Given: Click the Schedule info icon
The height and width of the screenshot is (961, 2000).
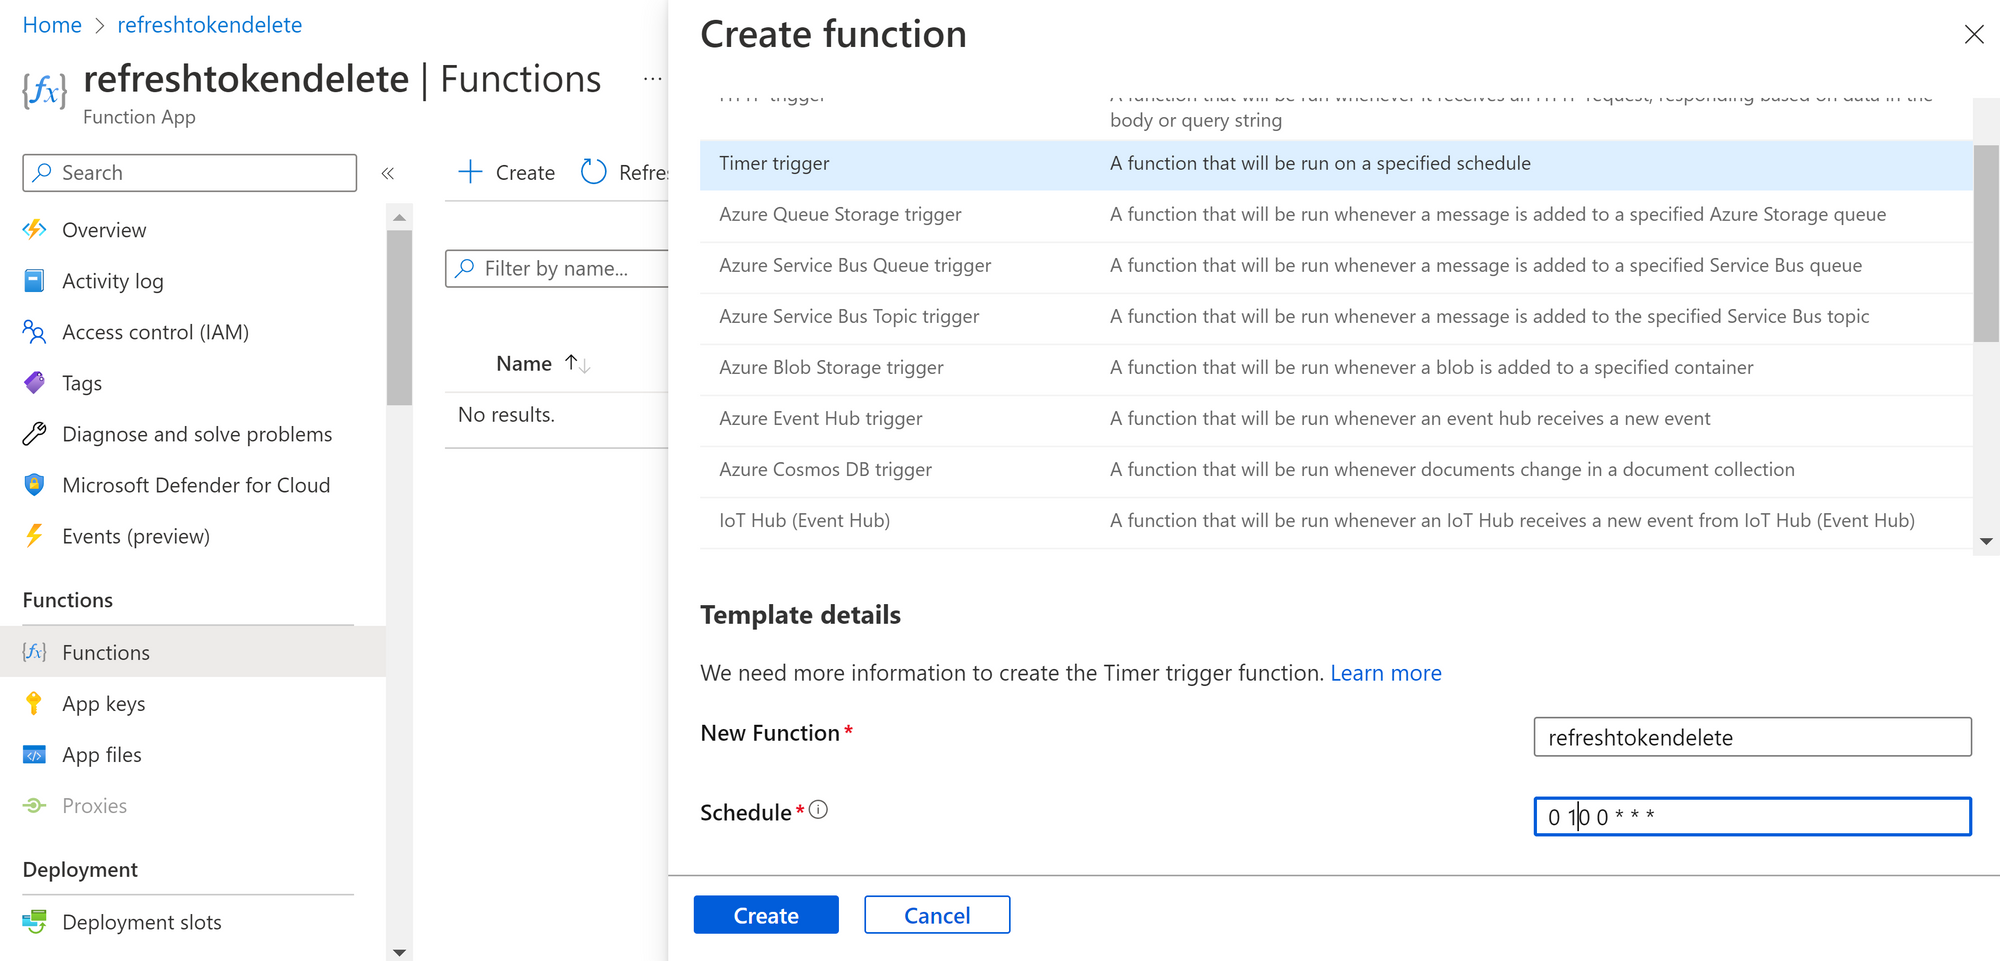Looking at the screenshot, I should [x=818, y=810].
